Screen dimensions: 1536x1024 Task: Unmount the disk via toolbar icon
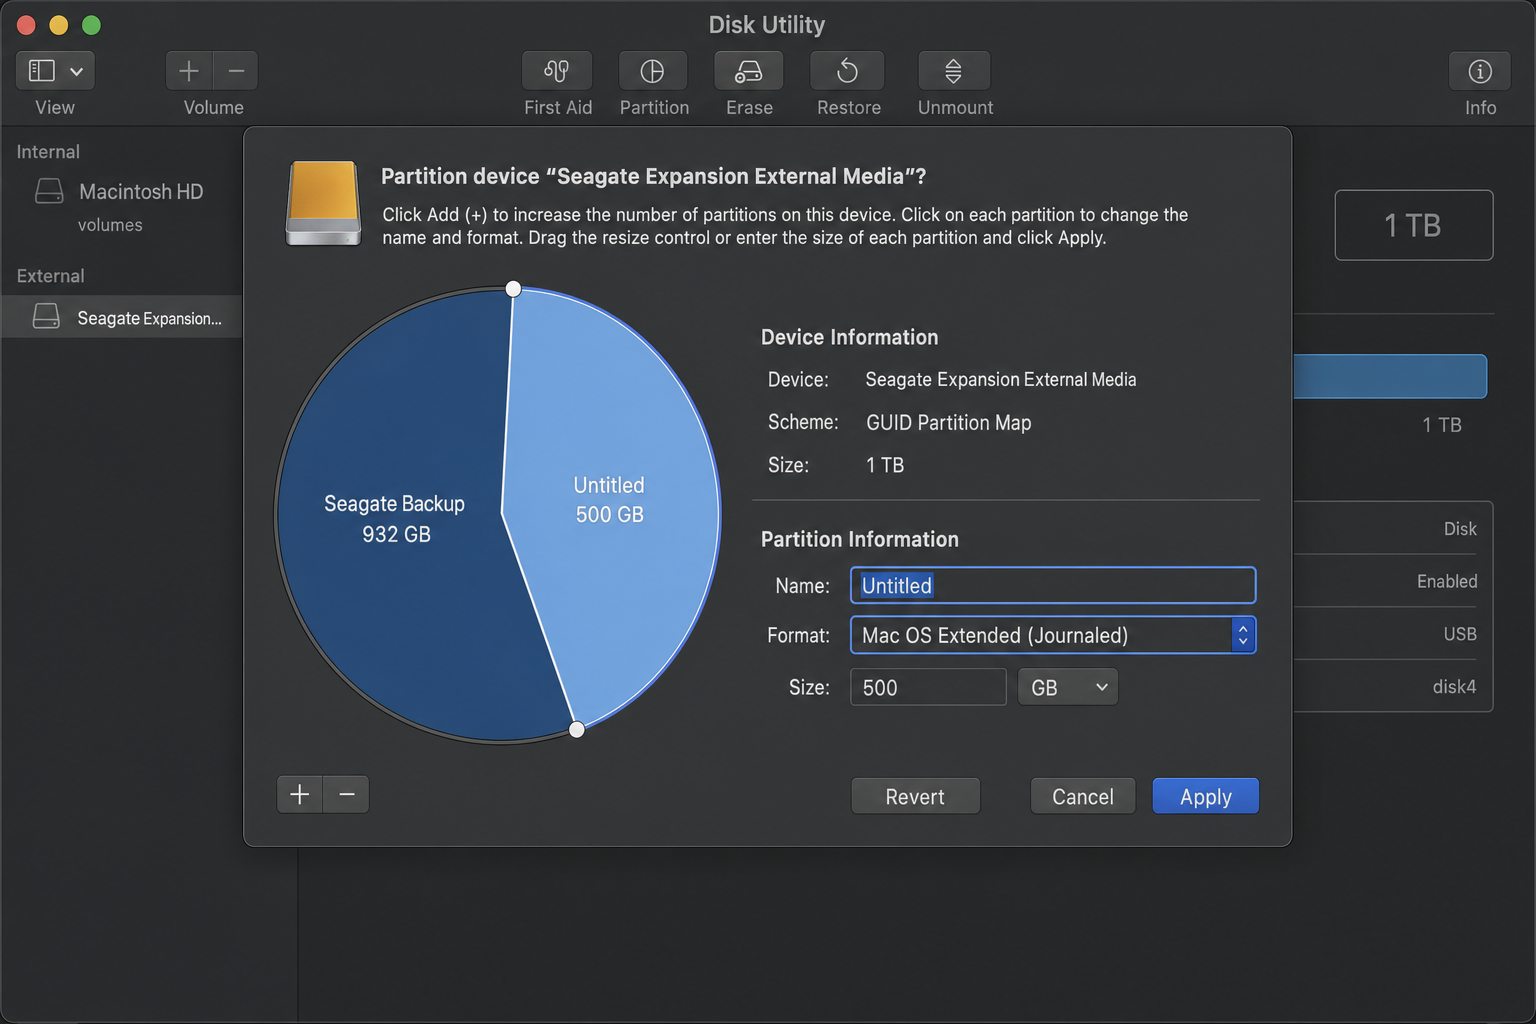[x=954, y=71]
